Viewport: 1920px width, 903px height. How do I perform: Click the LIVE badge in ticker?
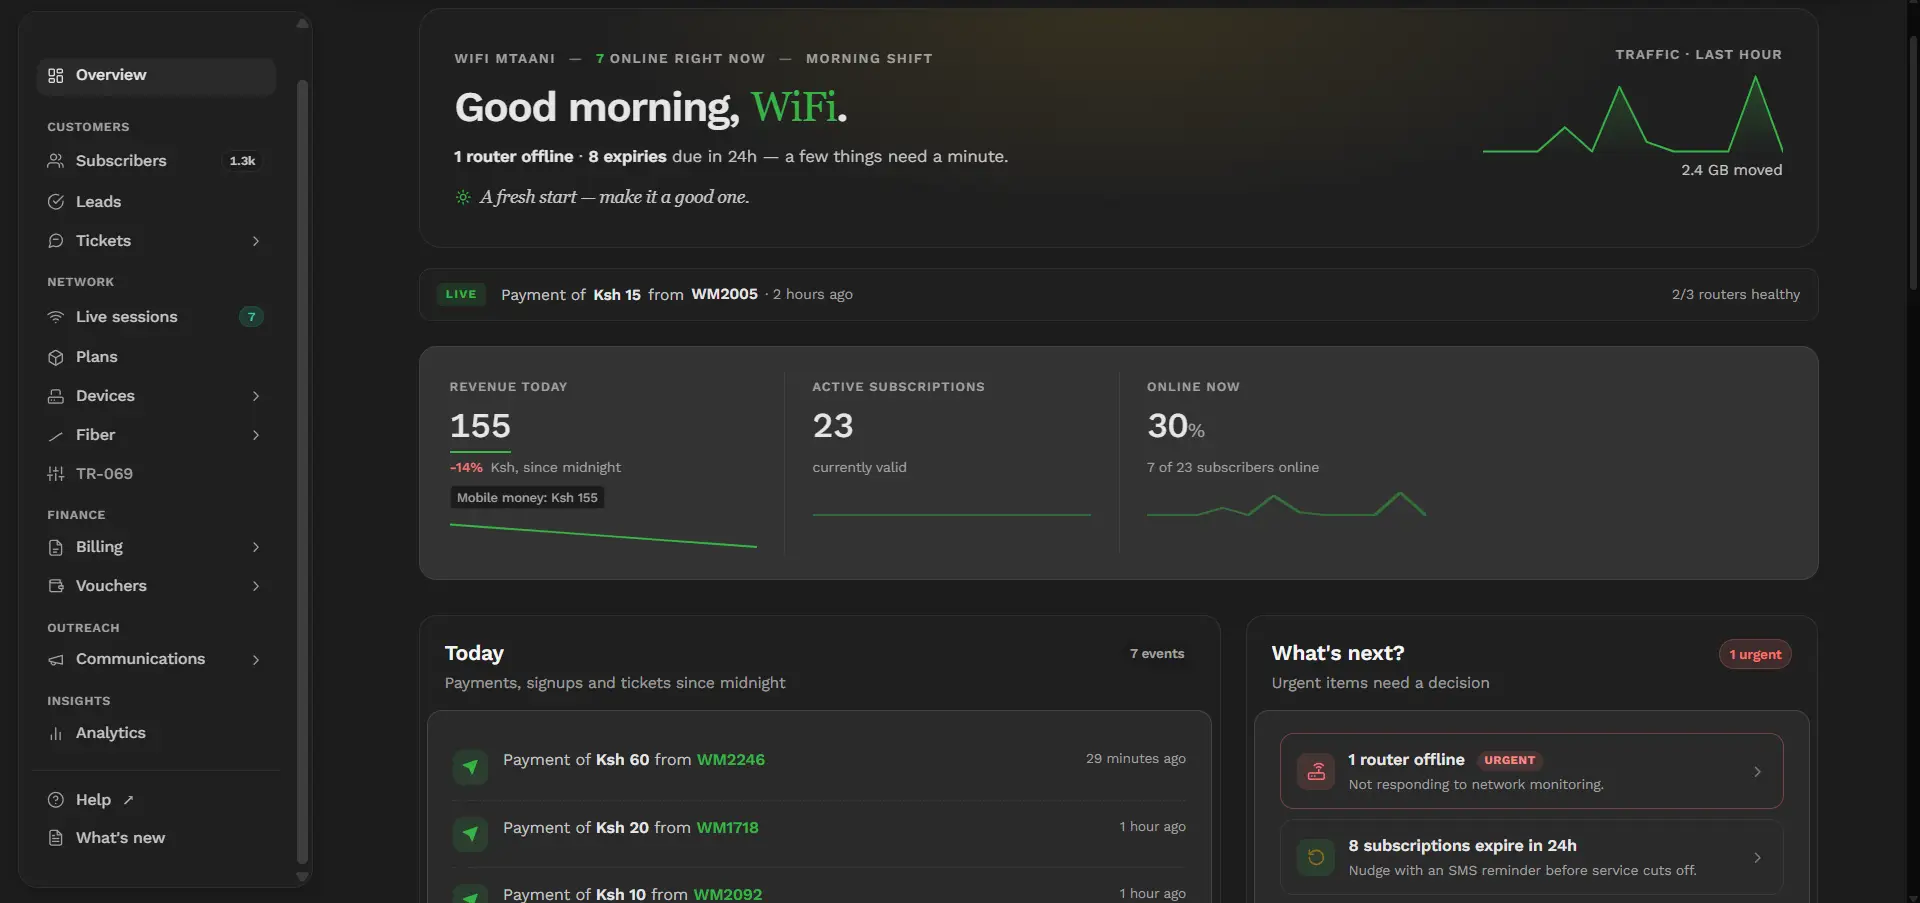pos(461,294)
